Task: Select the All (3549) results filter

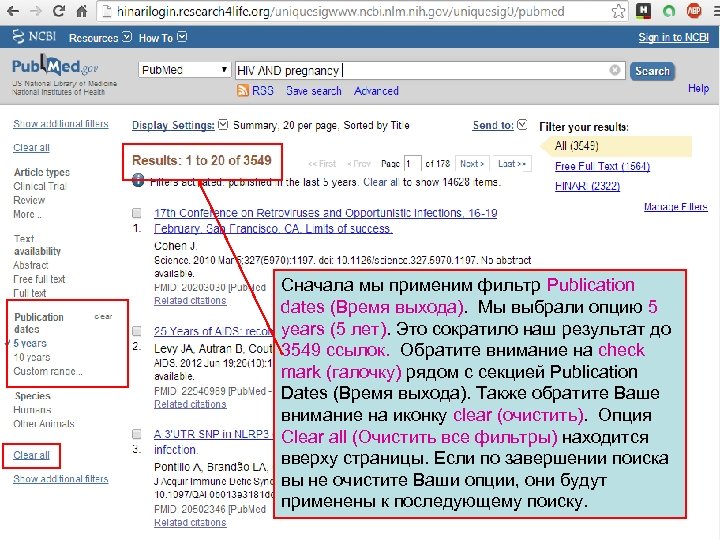Action: [576, 146]
